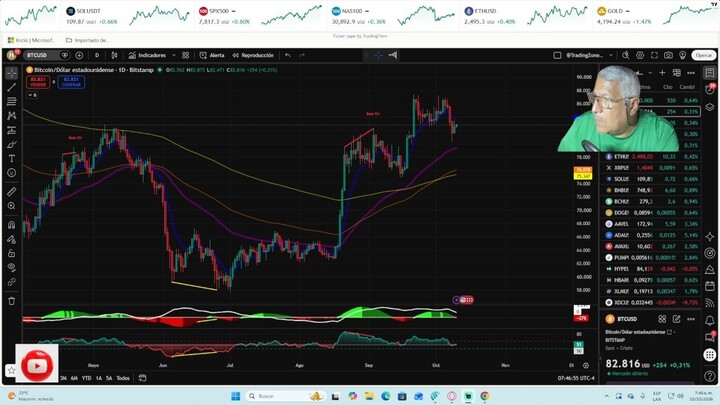
Task: Toggle stay in drawing mode
Action: point(11,239)
